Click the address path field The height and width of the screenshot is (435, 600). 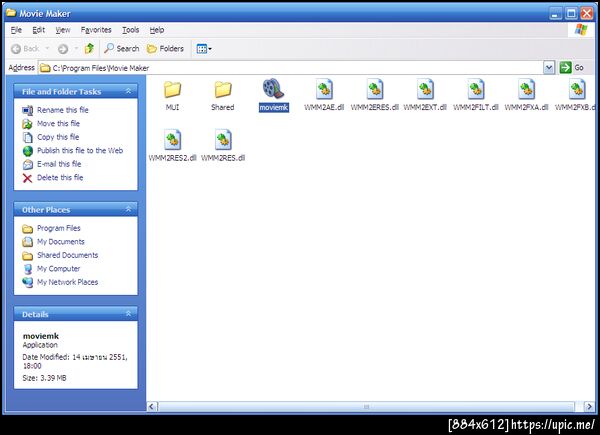(x=291, y=68)
